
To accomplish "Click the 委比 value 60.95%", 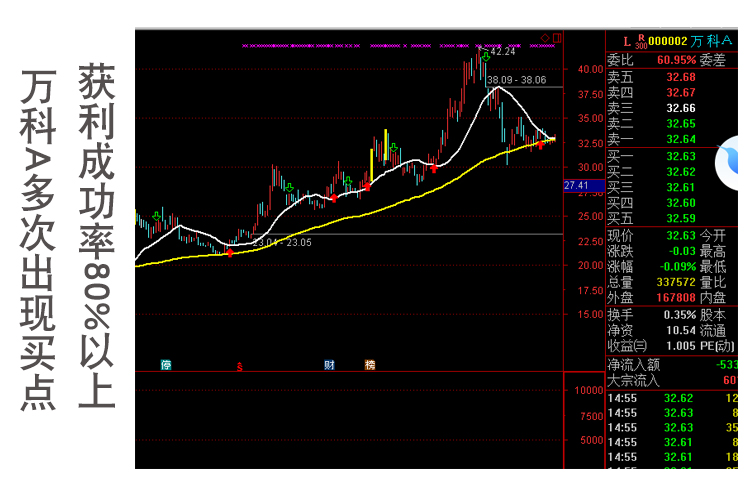I will click(676, 60).
